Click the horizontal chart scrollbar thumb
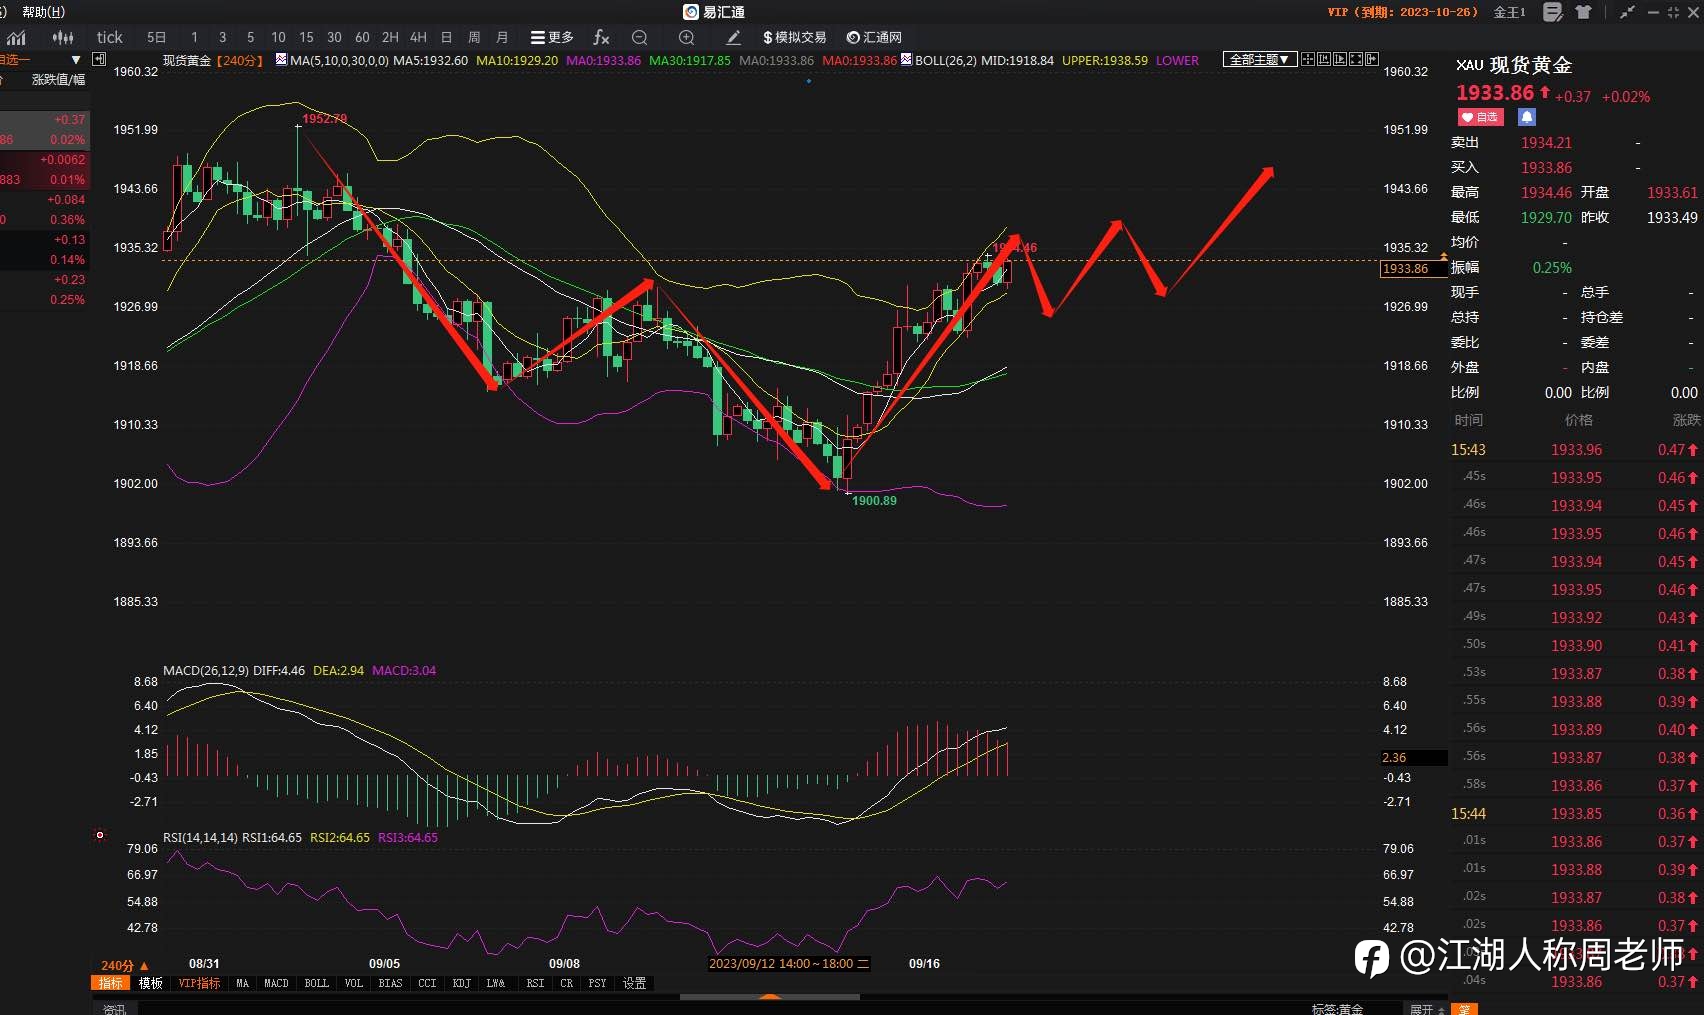This screenshot has width=1704, height=1015. coord(769,997)
